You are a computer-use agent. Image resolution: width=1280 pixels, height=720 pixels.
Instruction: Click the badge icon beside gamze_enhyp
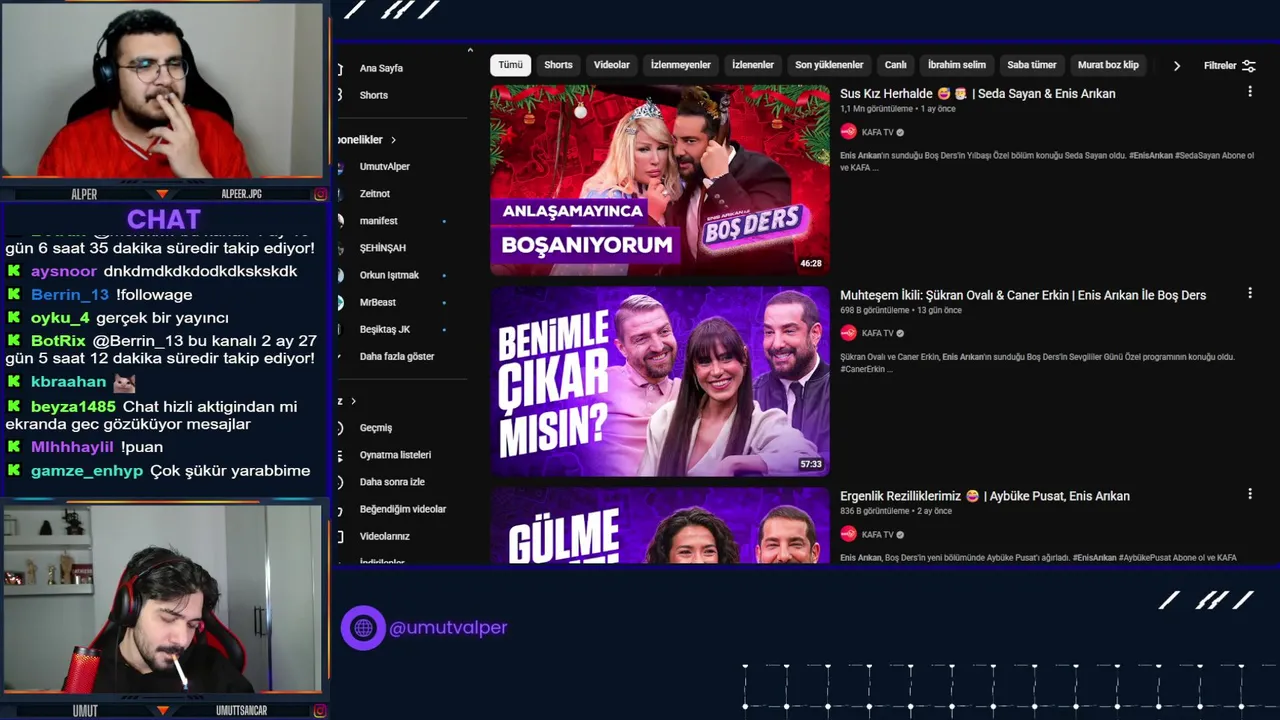tap(14, 470)
